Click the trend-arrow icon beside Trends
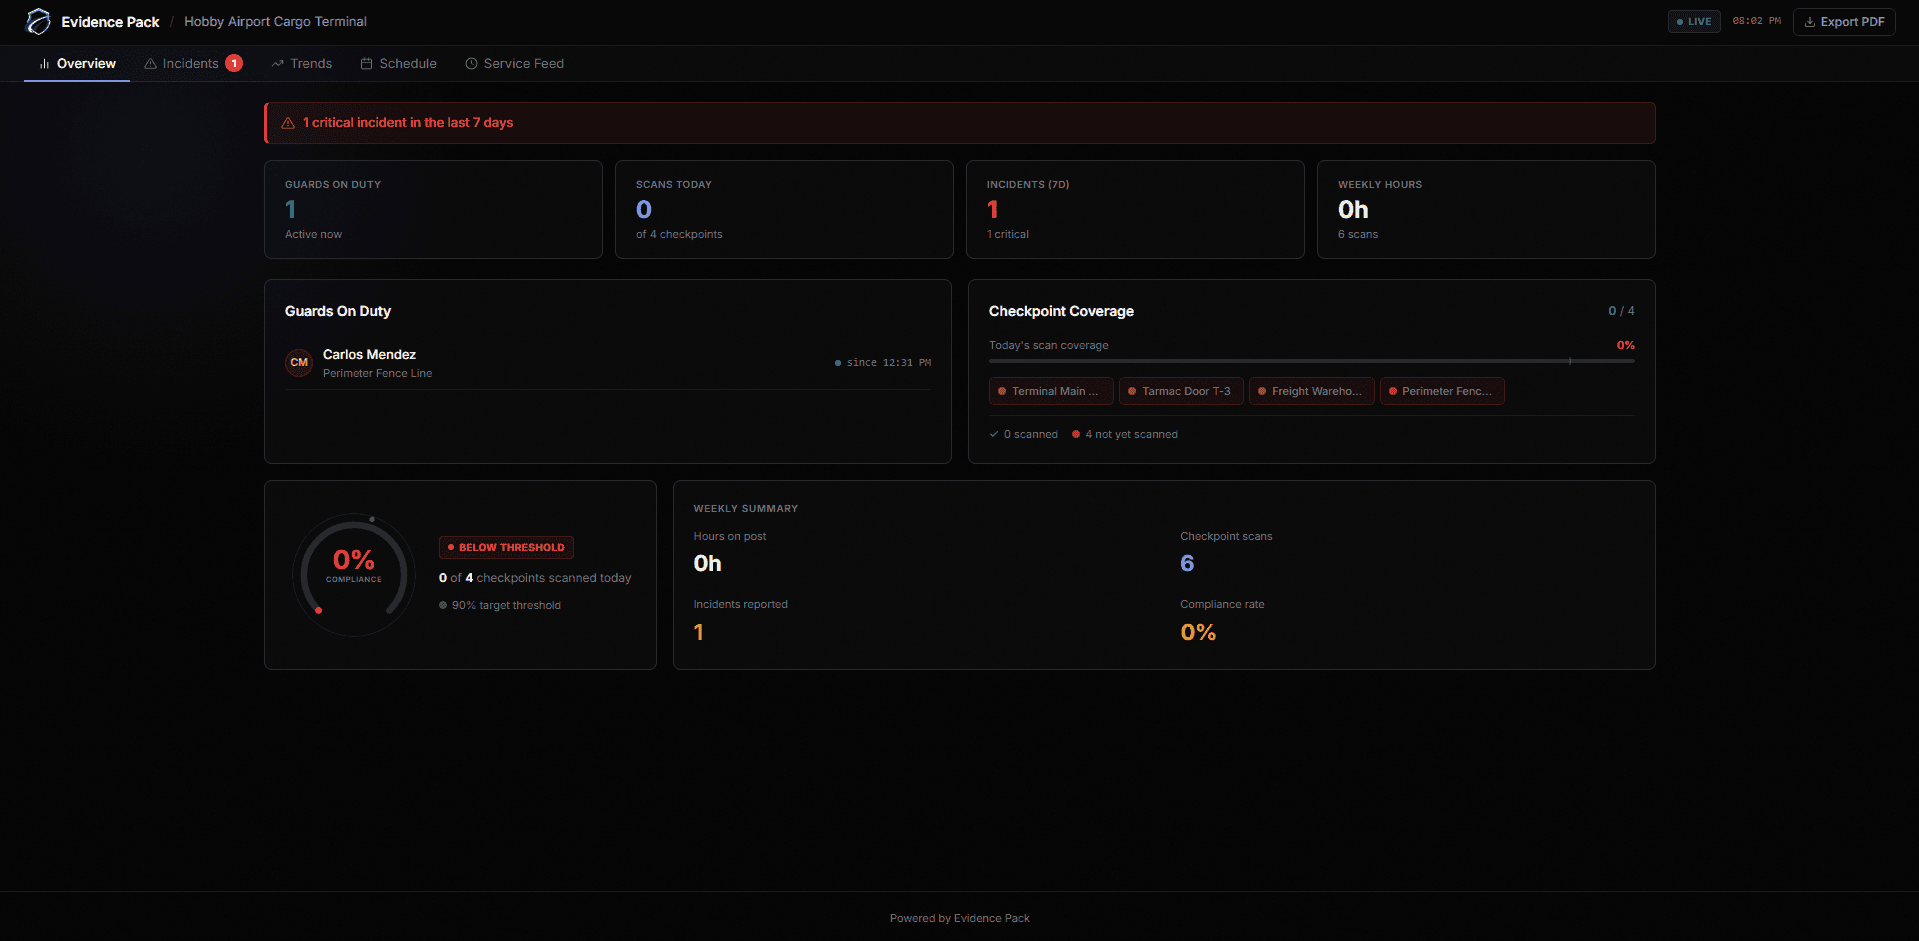Viewport: 1919px width, 941px height. 278,63
